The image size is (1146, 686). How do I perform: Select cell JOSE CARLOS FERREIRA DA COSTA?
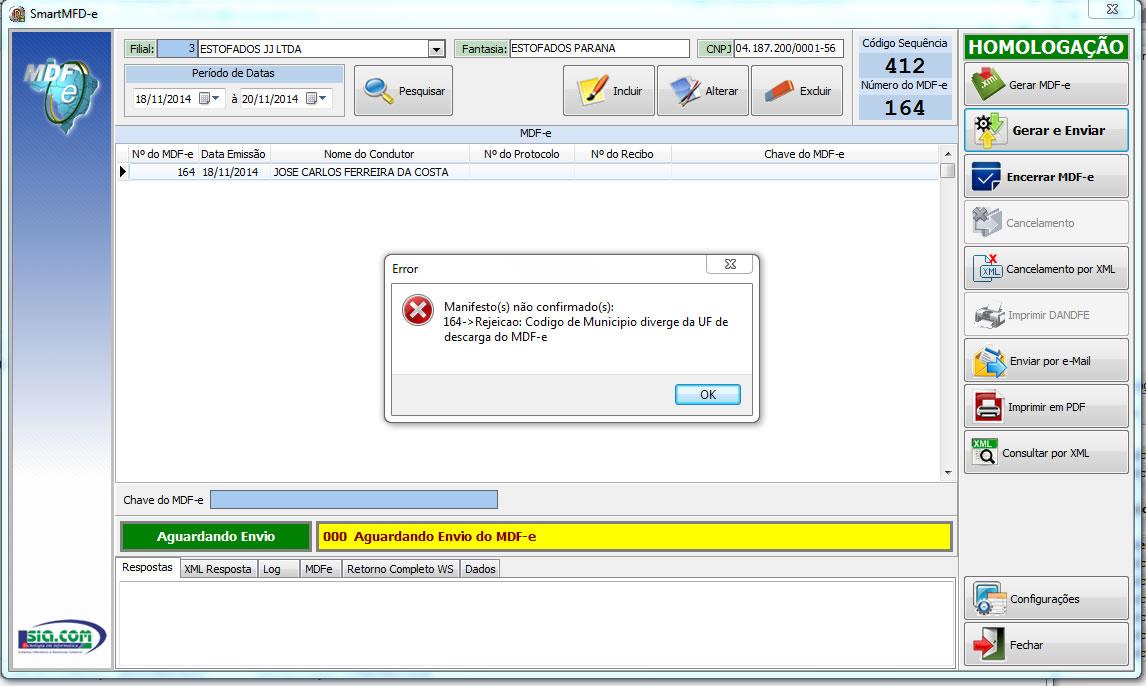[x=369, y=172]
